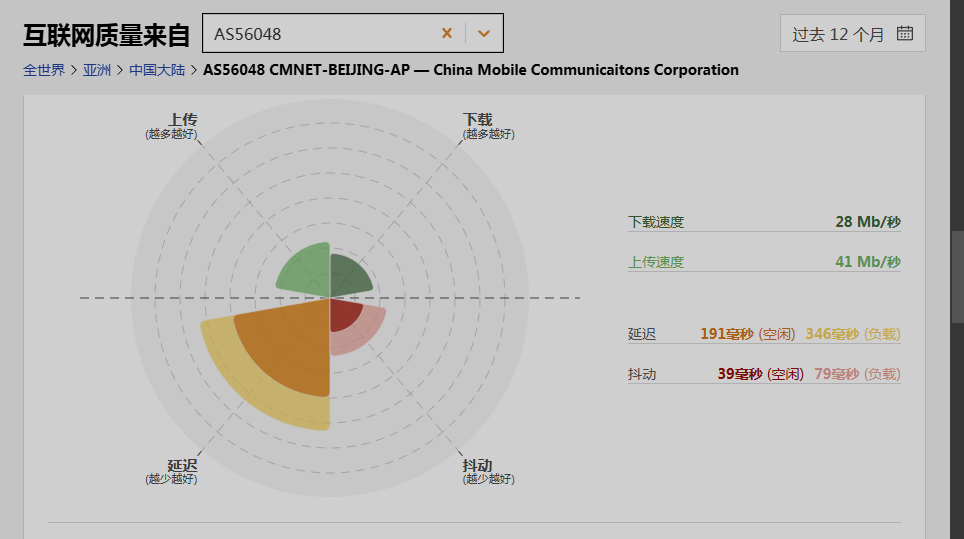
Task: Go to 全世界 breadcrumb link
Action: pyautogui.click(x=44, y=70)
